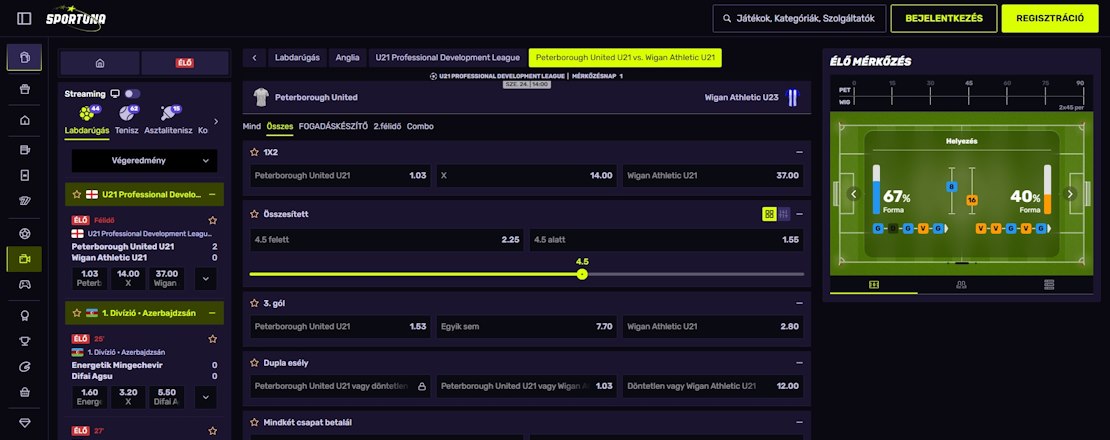Viewport: 1110px width, 440px height.
Task: Click the REGISZTRÁCIÓ register button
Action: point(1050,18)
